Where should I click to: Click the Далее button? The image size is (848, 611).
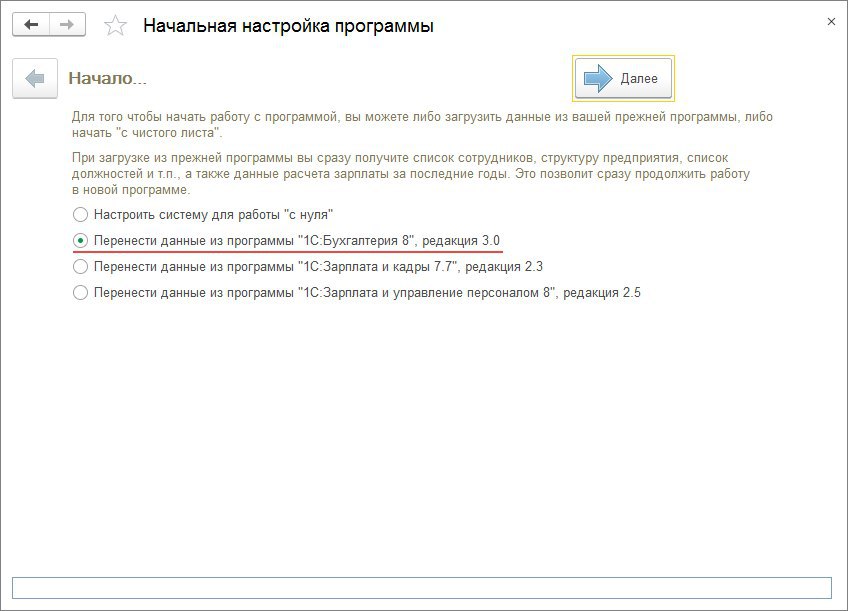[x=623, y=78]
